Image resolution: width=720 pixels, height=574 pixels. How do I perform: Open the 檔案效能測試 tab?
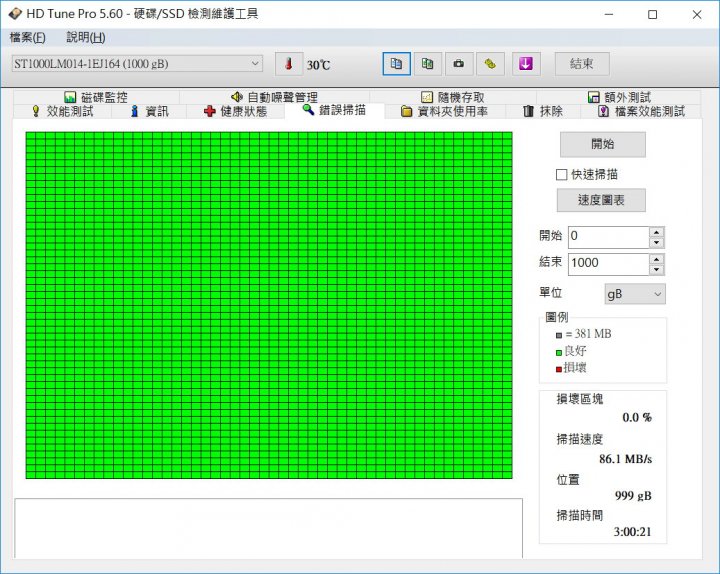[x=641, y=111]
